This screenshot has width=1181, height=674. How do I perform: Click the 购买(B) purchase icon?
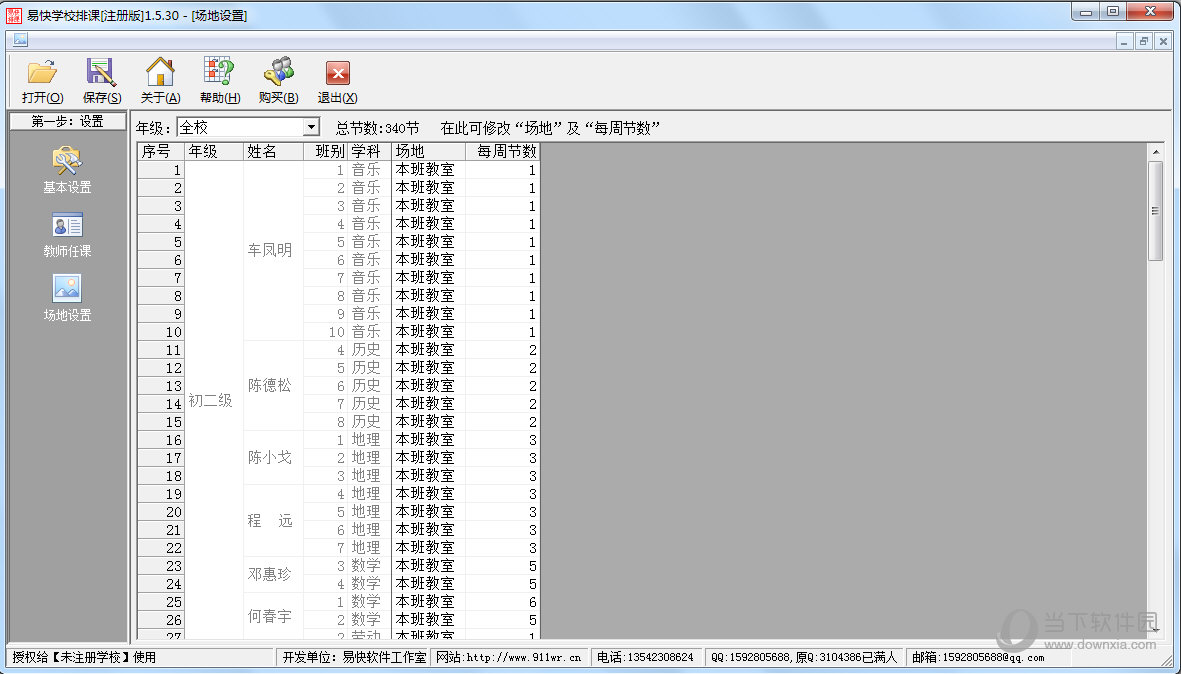point(279,81)
